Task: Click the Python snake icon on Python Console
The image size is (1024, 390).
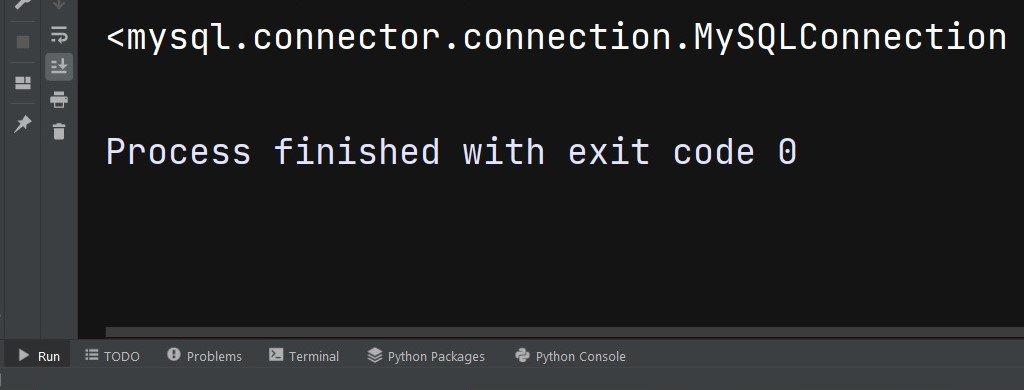Action: (x=522, y=355)
